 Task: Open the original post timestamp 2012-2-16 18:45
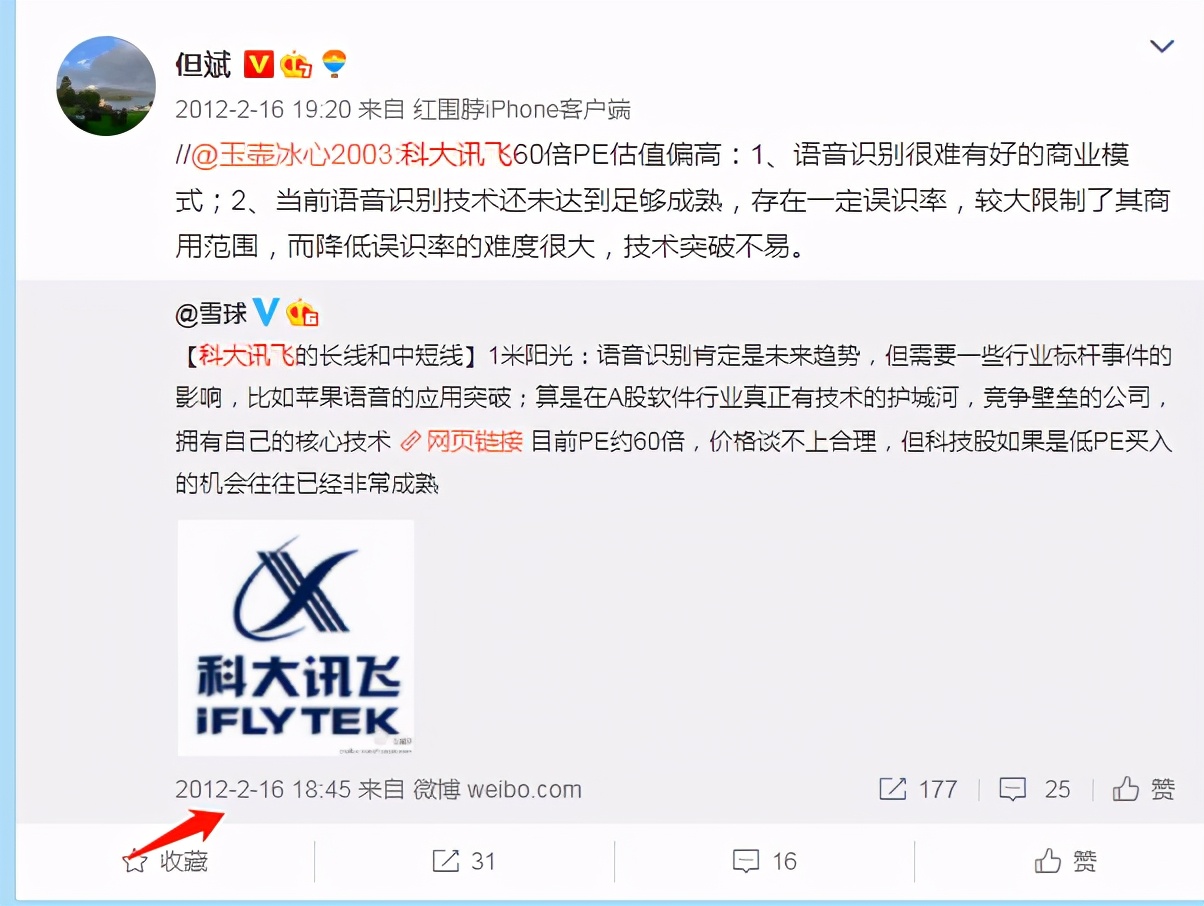263,789
